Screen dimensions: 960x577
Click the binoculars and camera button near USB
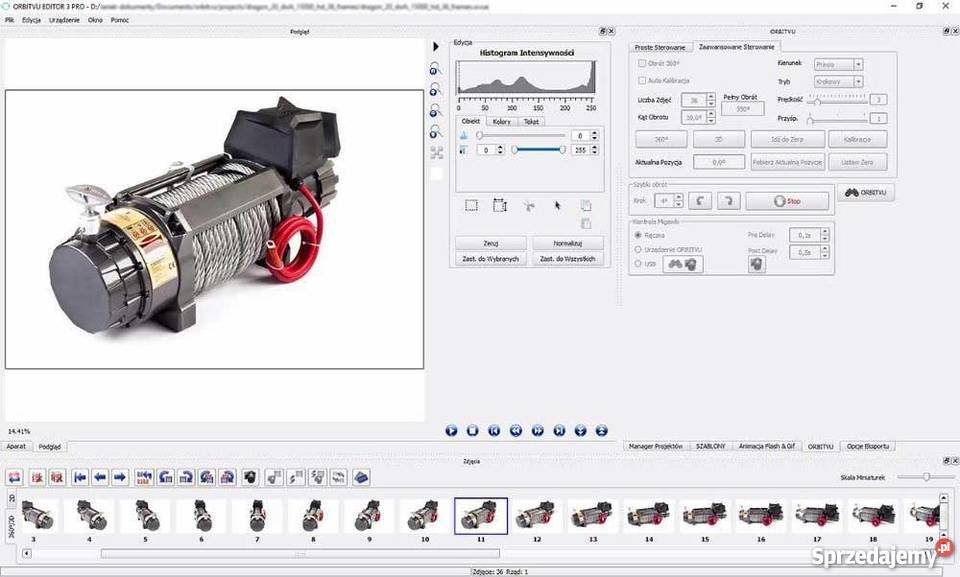coord(683,264)
